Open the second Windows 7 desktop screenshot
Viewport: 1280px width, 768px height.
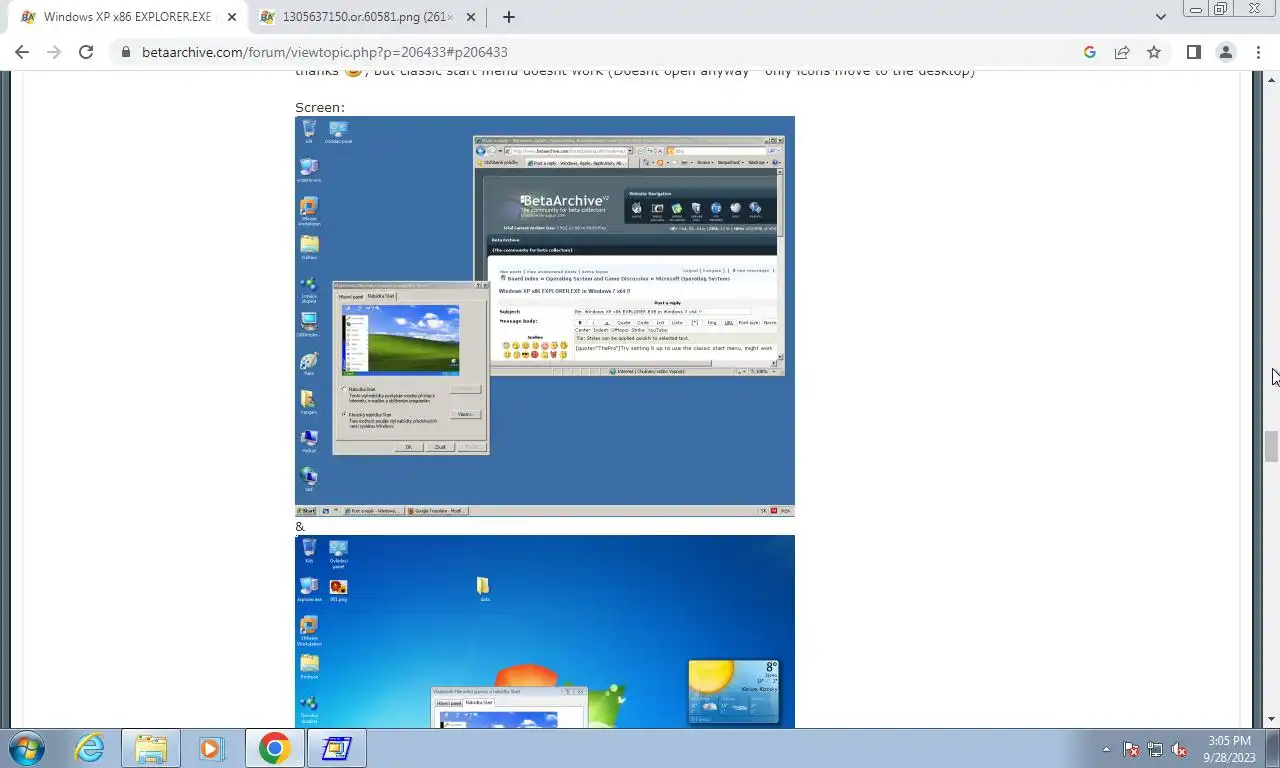pyautogui.click(x=545, y=631)
